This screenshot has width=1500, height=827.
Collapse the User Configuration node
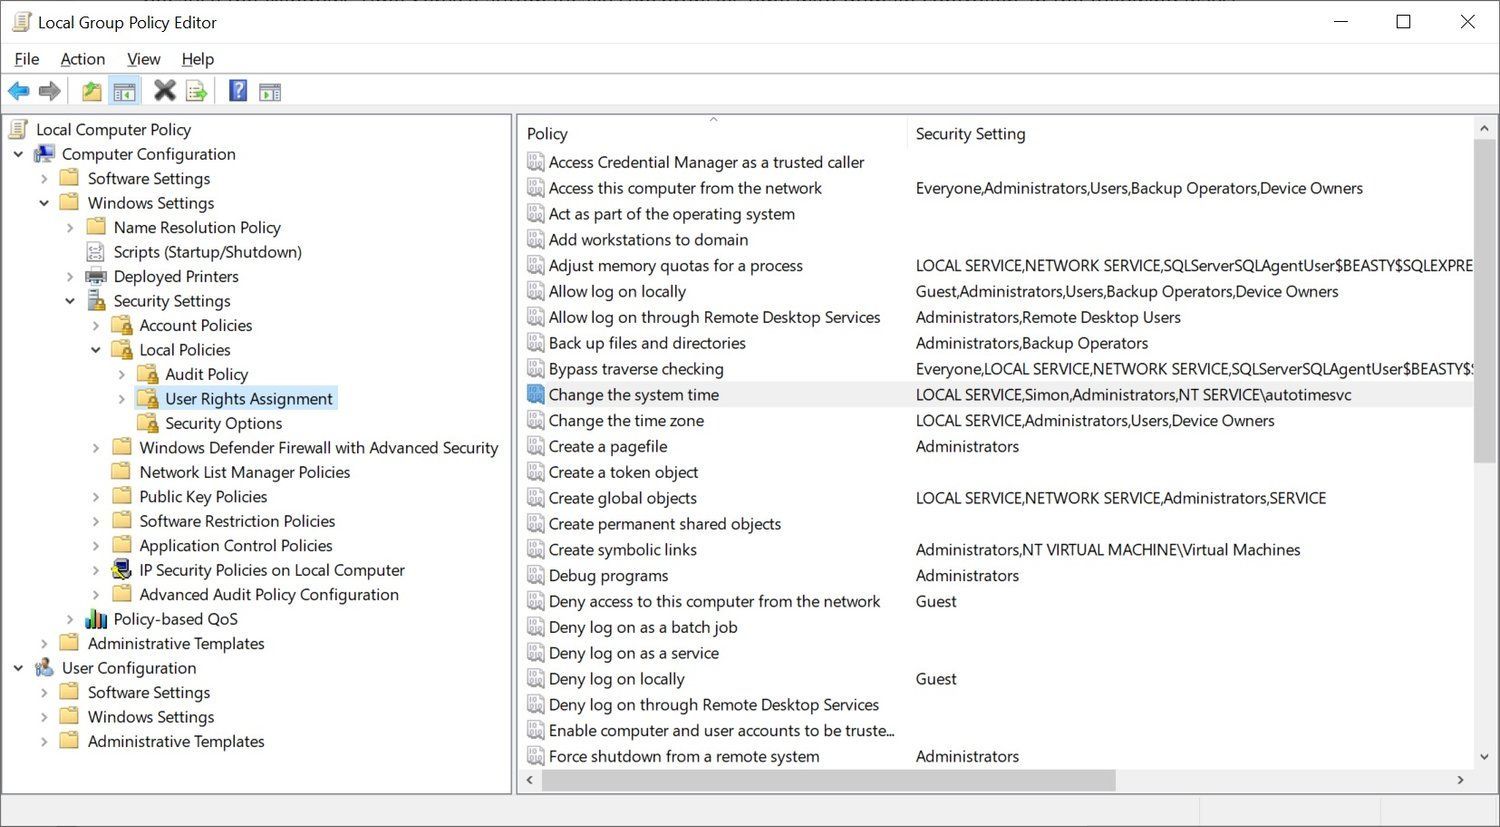click(x=18, y=668)
